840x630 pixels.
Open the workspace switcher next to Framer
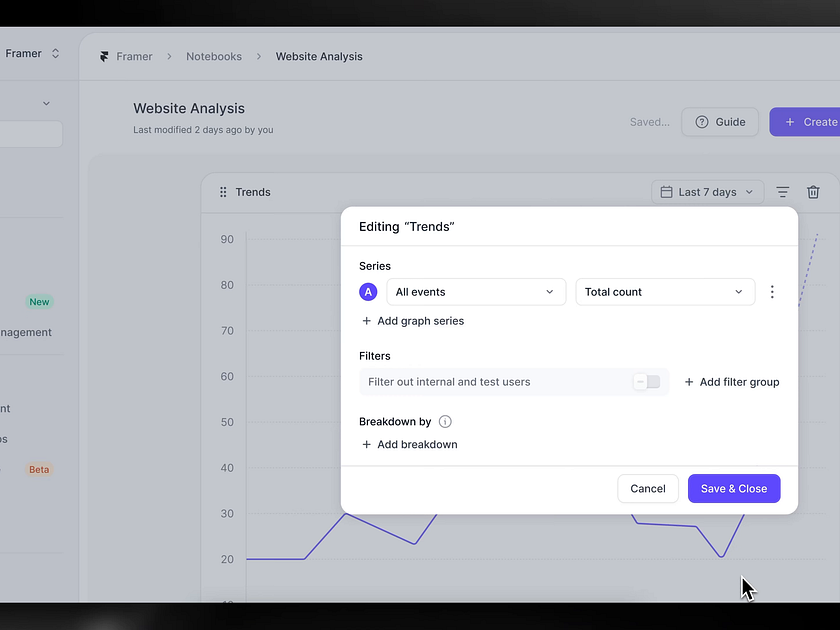55,52
